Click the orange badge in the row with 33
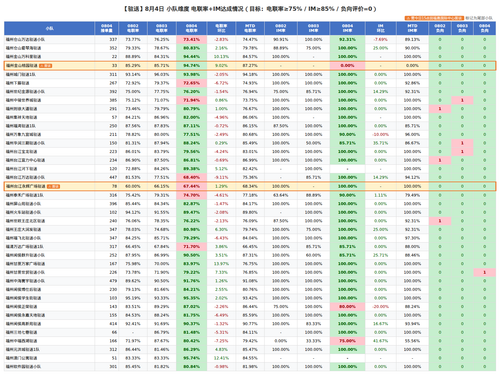500x382 pixels. [46, 66]
